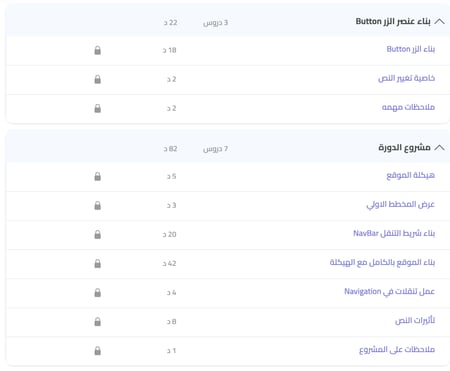The image size is (450, 371).
Task: Open lesson عمل تنقلات في Navigation
Action: point(390,292)
